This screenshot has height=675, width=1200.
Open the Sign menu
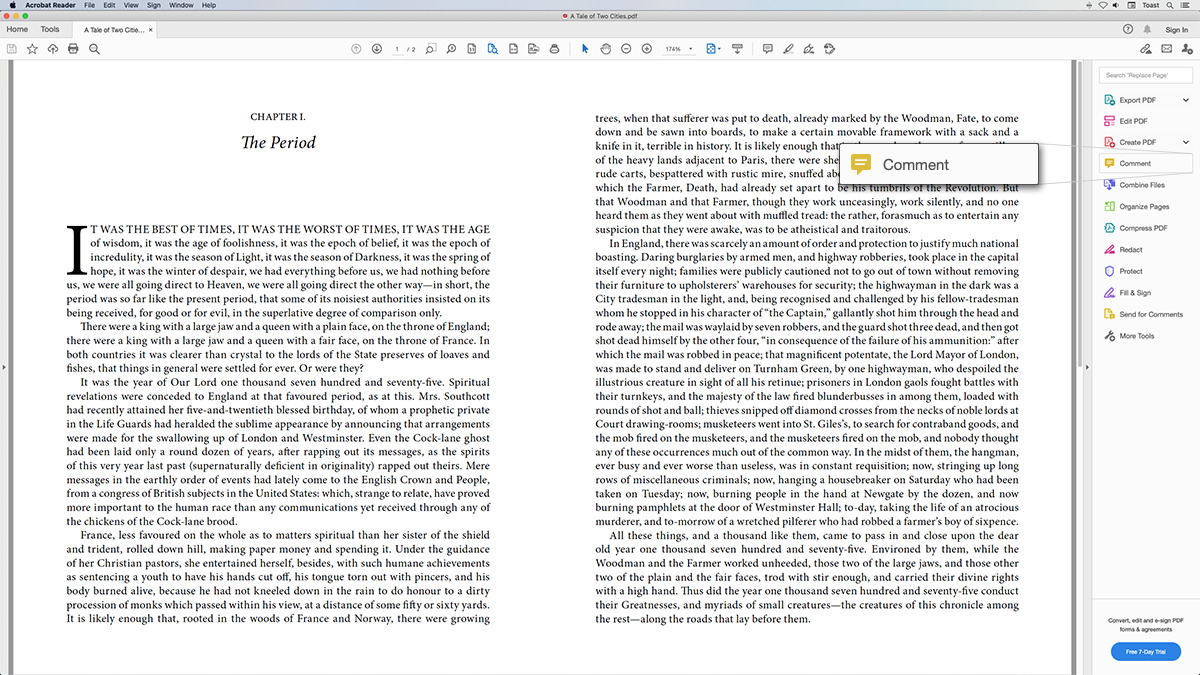(x=153, y=5)
